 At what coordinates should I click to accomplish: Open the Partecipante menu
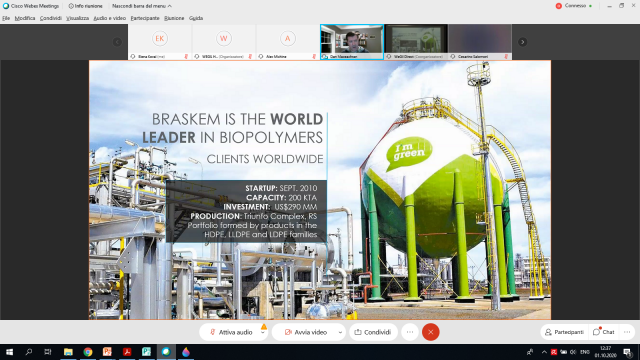coord(145,18)
